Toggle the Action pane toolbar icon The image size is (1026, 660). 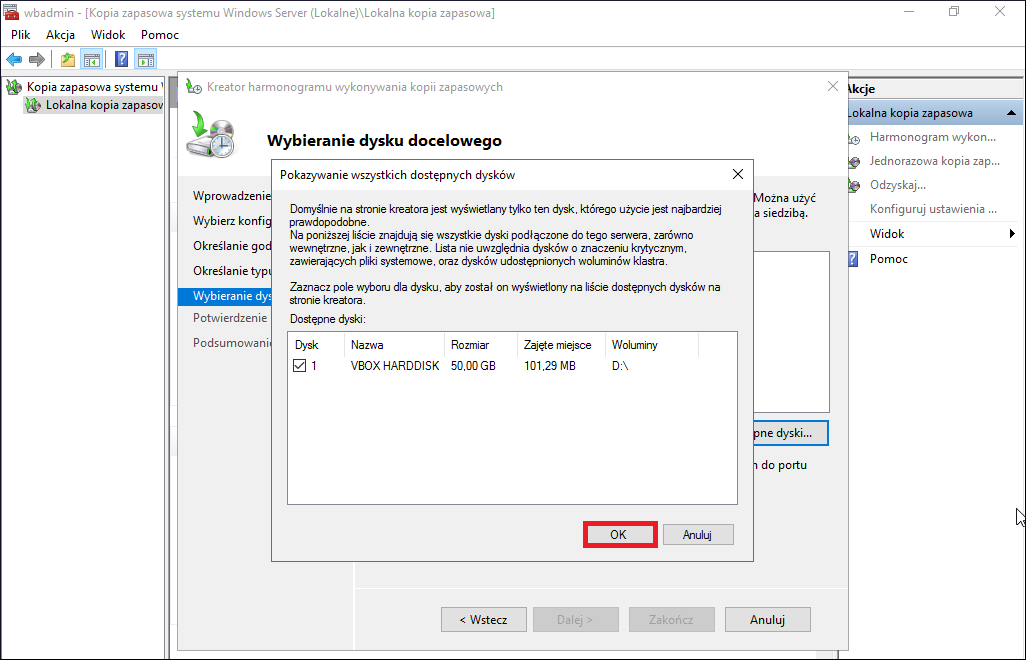coord(145,59)
